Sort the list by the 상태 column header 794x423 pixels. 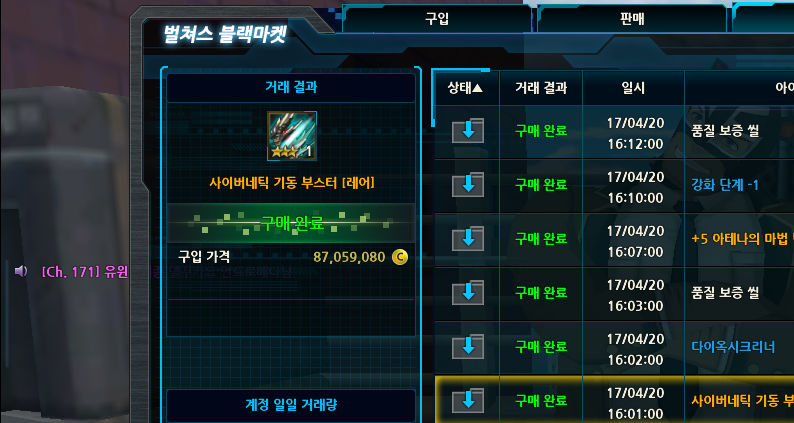pos(465,88)
